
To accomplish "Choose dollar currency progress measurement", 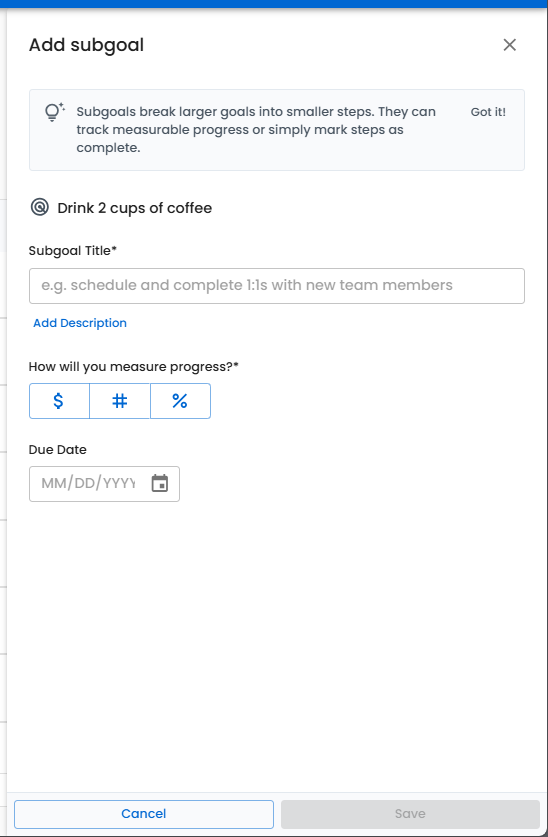I will point(59,400).
